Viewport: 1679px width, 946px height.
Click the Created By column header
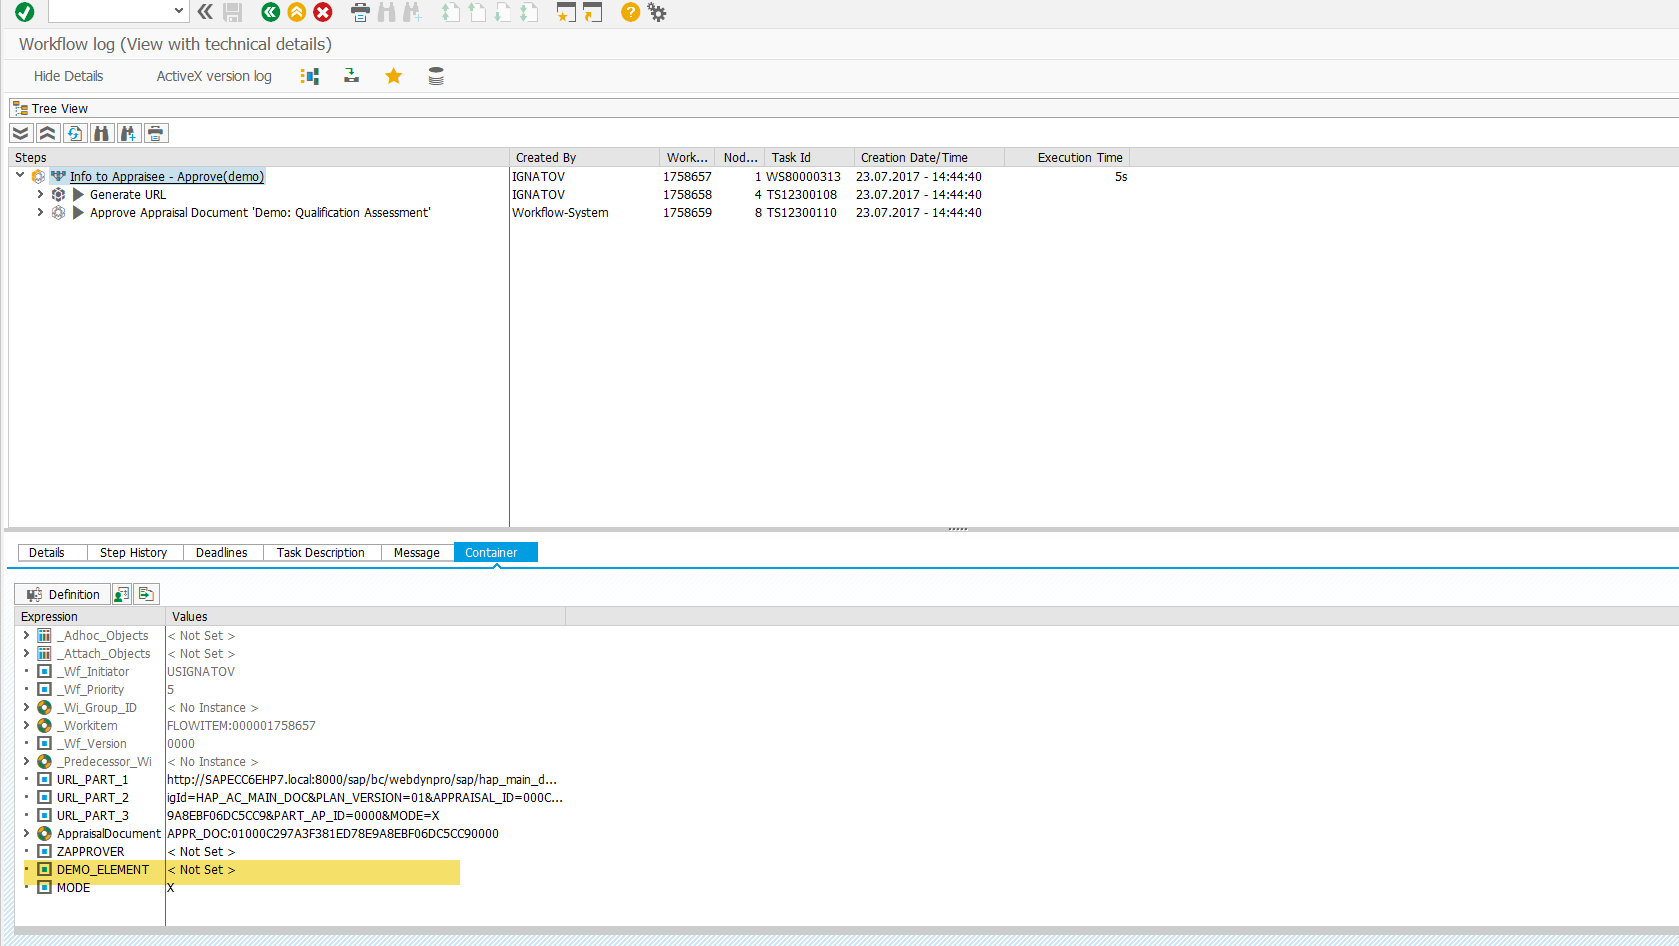(585, 157)
